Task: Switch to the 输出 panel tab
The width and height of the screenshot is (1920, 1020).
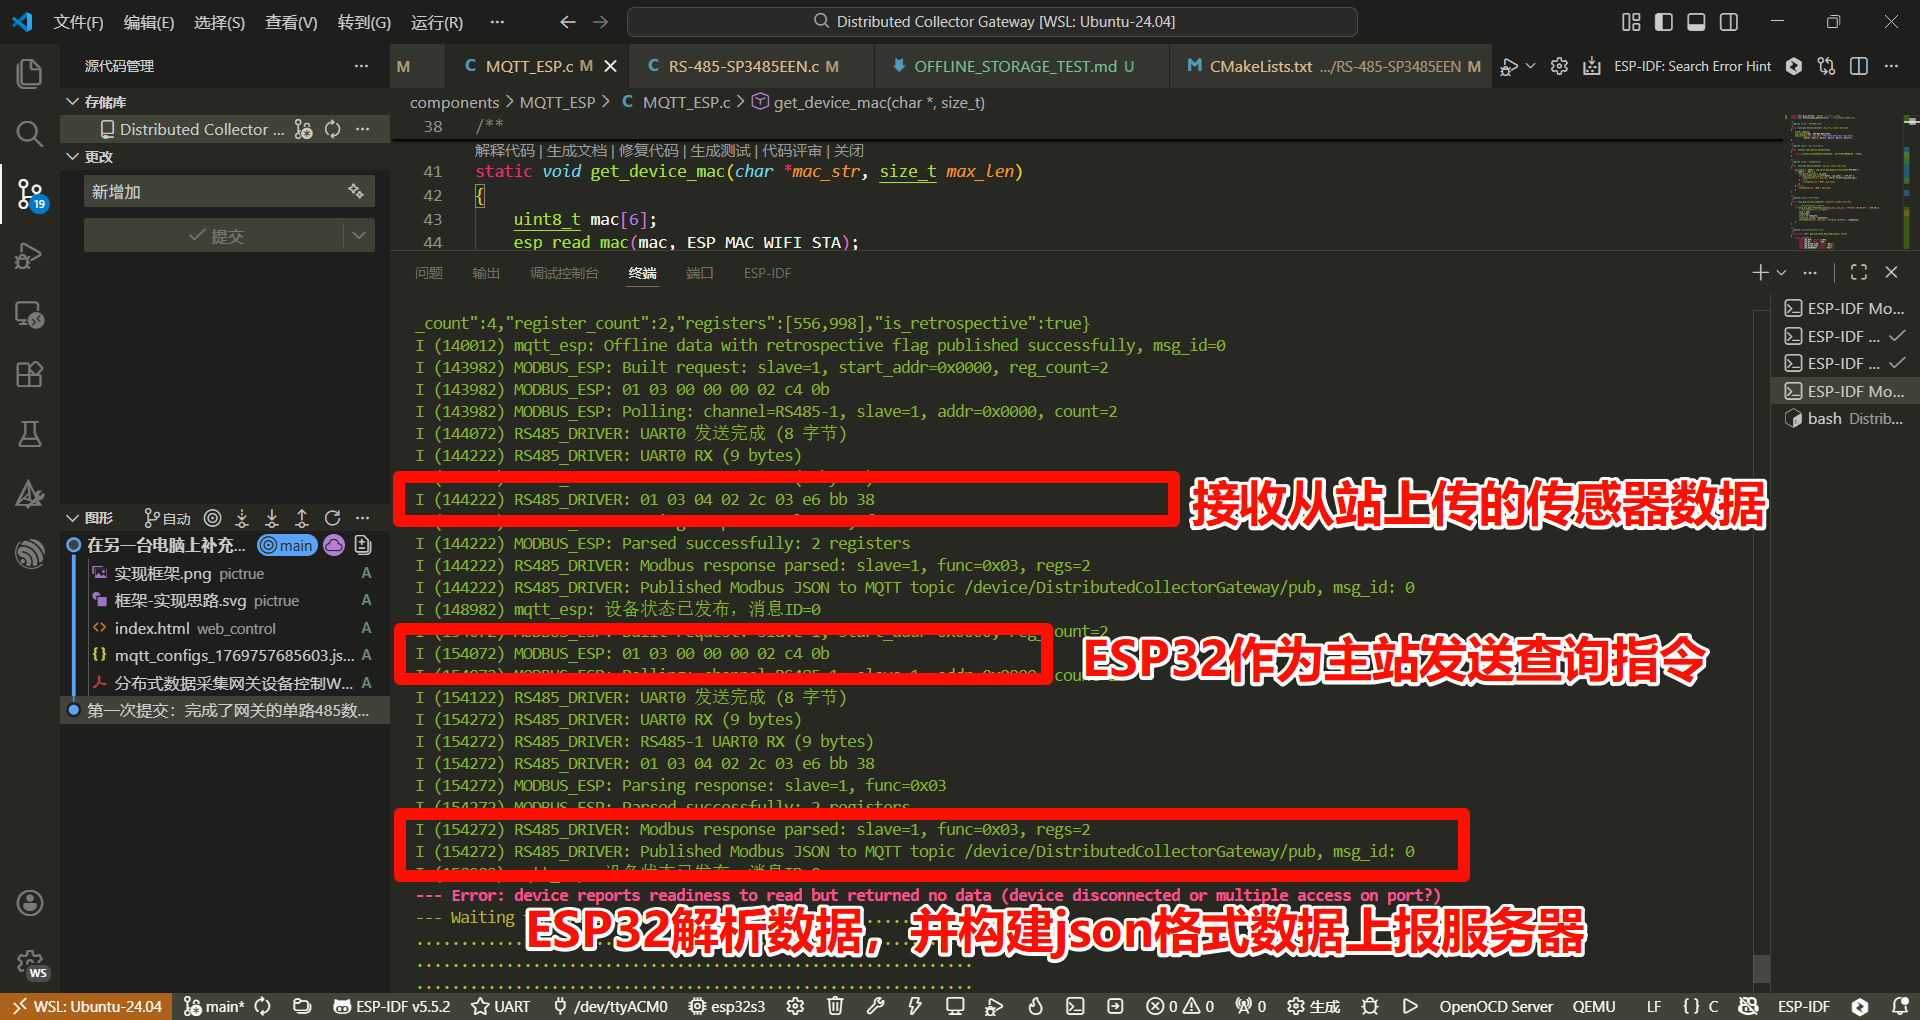Action: click(486, 273)
